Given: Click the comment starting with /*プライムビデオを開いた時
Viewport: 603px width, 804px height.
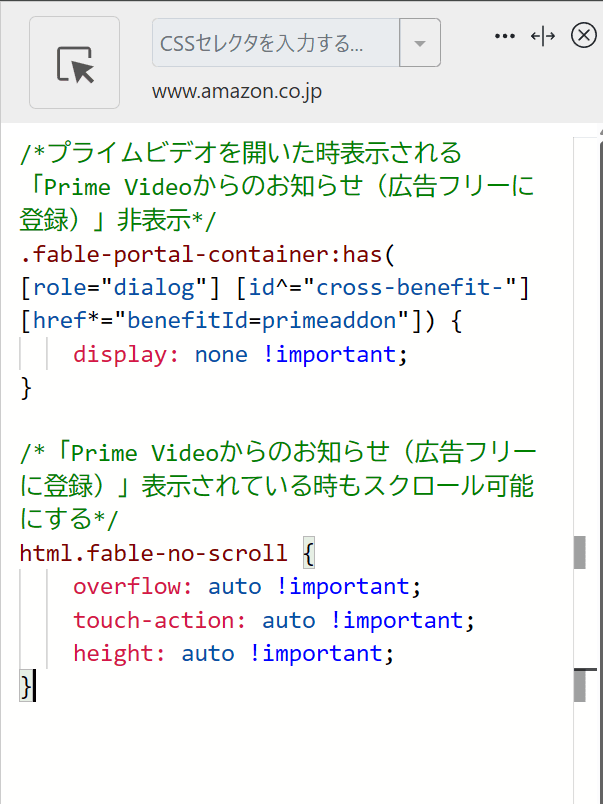Looking at the screenshot, I should click(x=242, y=154).
